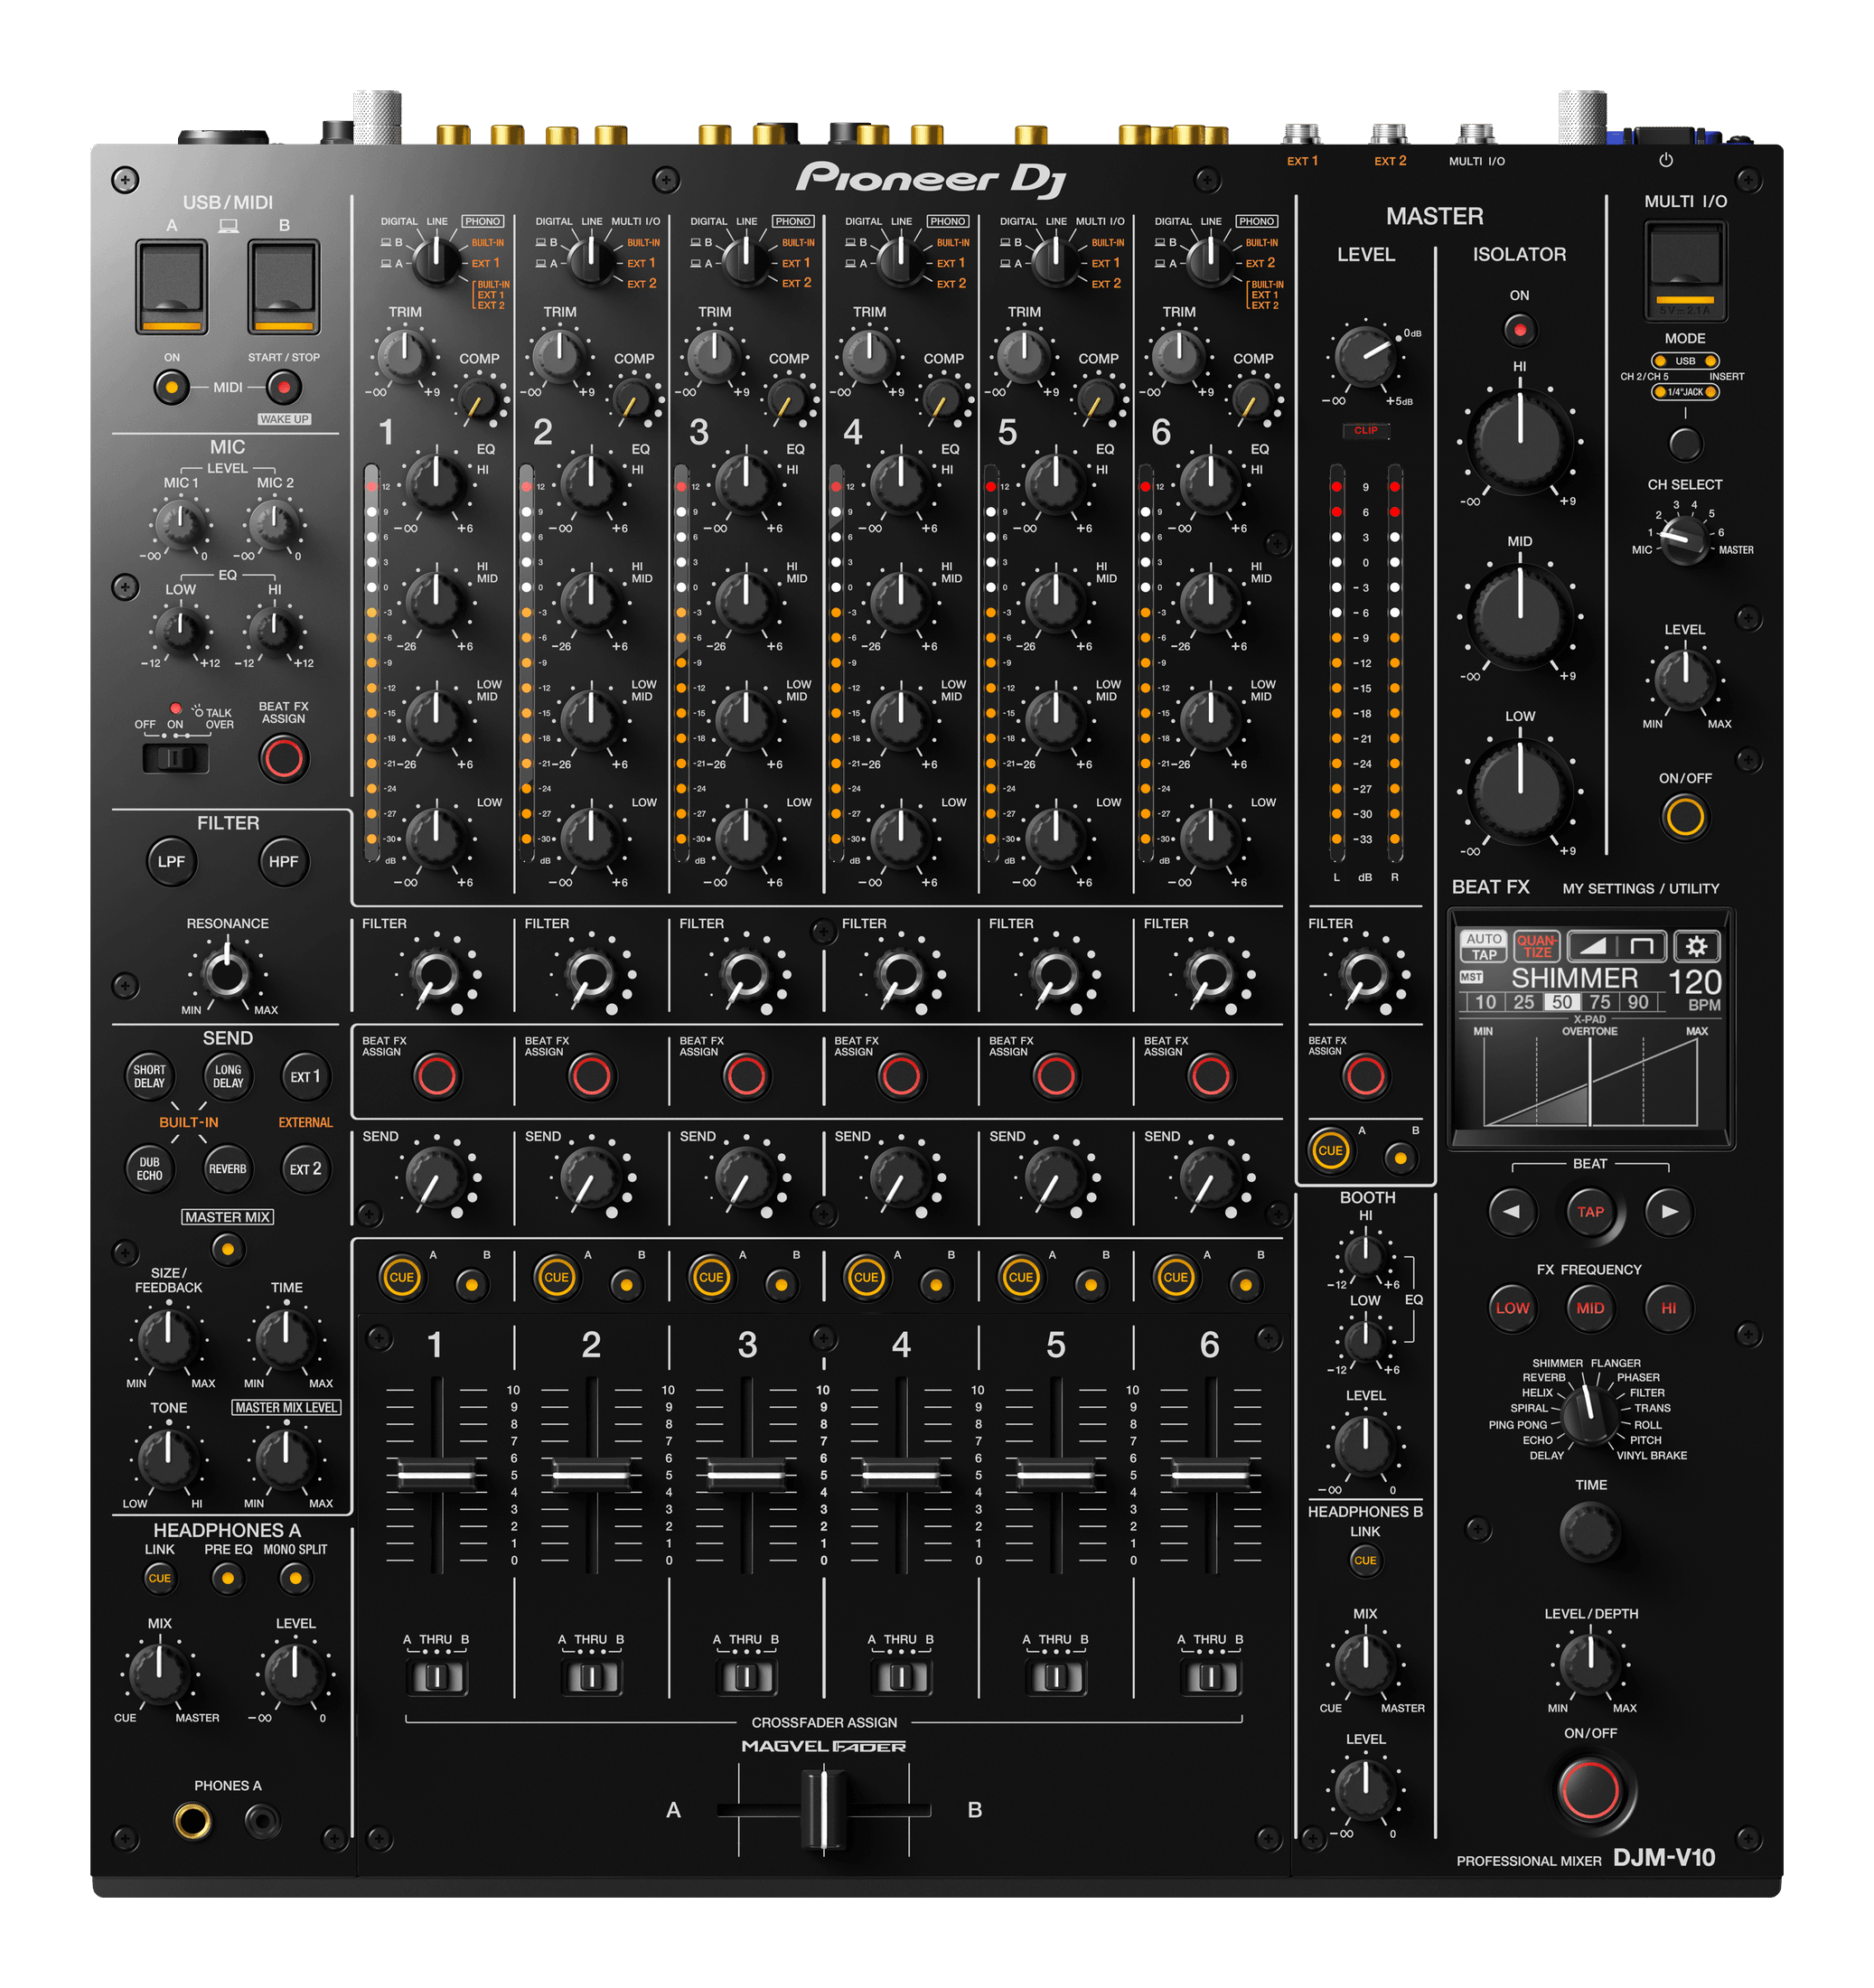Click channel 5 CUE B button
The width and height of the screenshot is (1874, 1988).
tap(1091, 1285)
